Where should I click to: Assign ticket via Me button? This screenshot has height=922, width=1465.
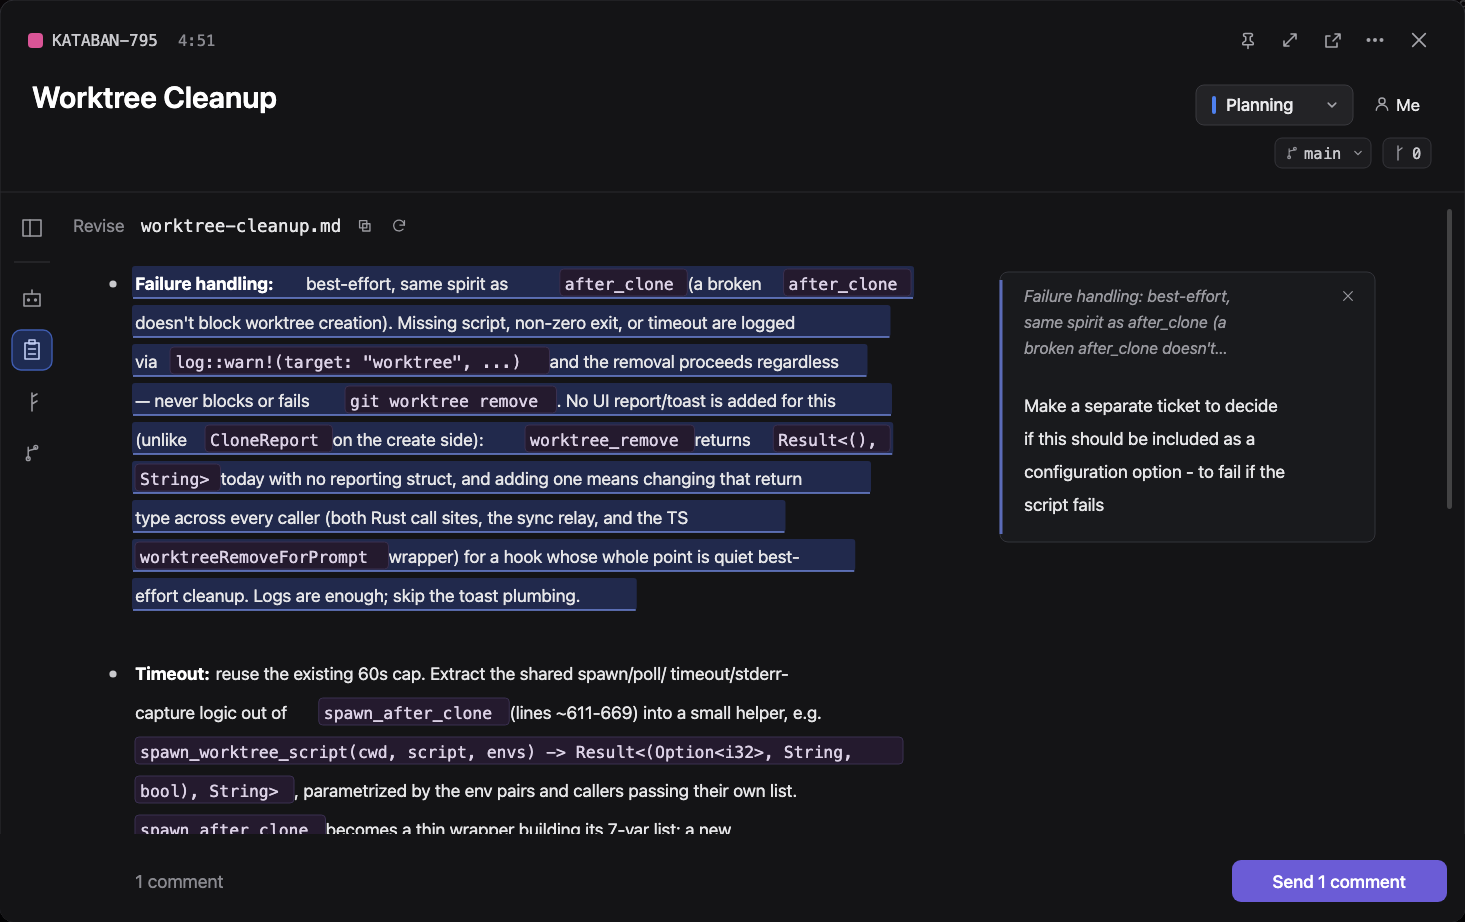click(x=1397, y=105)
